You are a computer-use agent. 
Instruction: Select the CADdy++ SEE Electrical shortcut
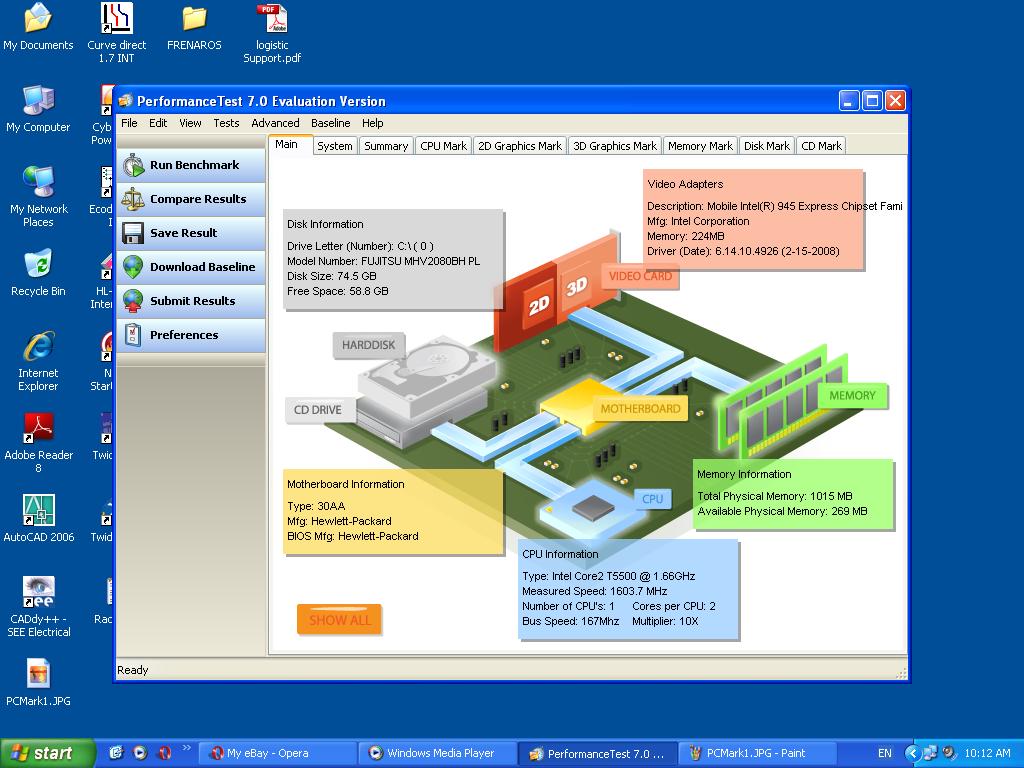[39, 607]
